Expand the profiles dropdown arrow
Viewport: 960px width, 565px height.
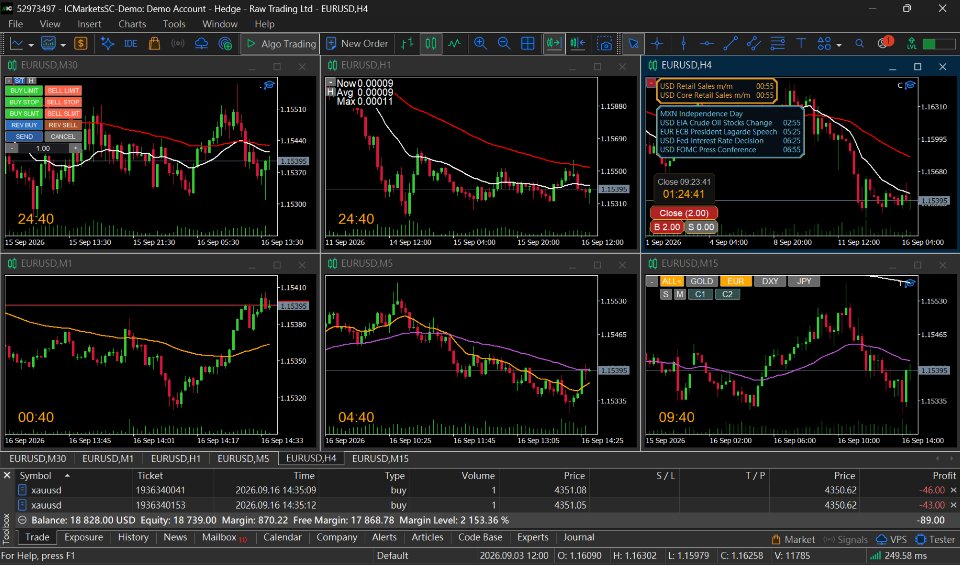(x=63, y=44)
